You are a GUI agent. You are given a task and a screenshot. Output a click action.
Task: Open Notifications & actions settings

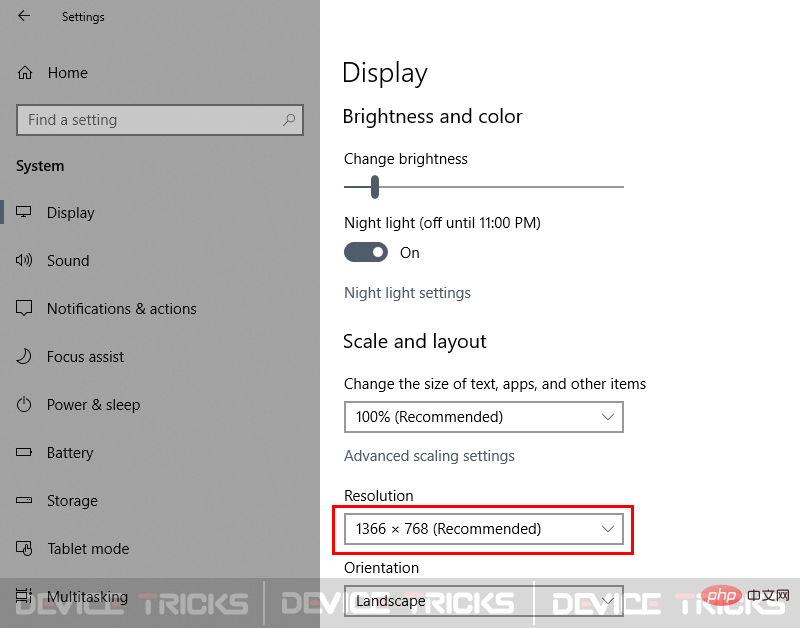coord(121,309)
